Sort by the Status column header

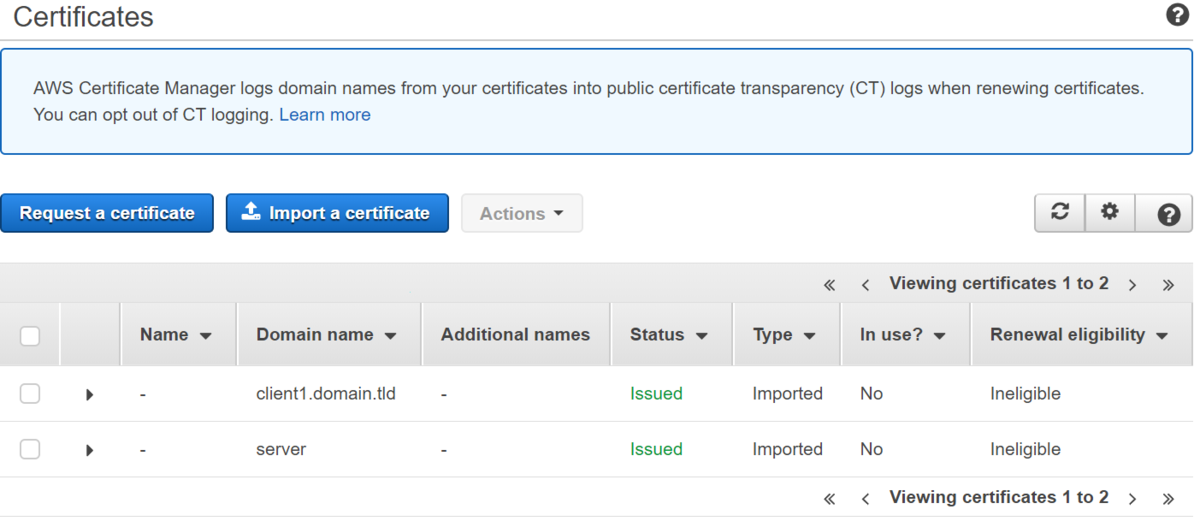tap(669, 335)
